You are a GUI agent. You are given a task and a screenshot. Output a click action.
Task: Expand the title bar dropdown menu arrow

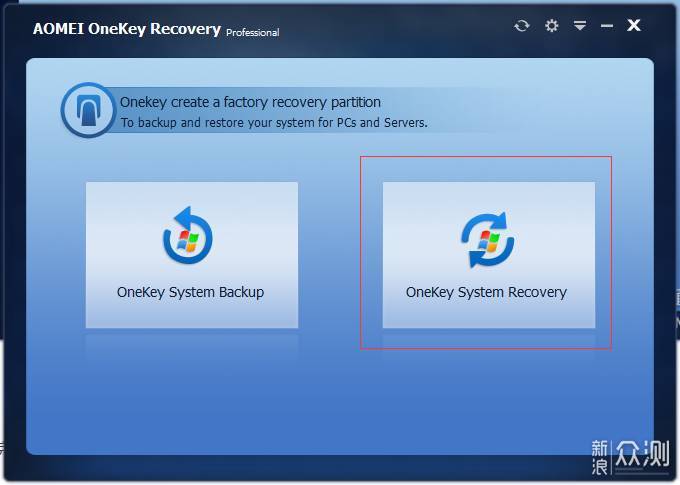(x=579, y=26)
